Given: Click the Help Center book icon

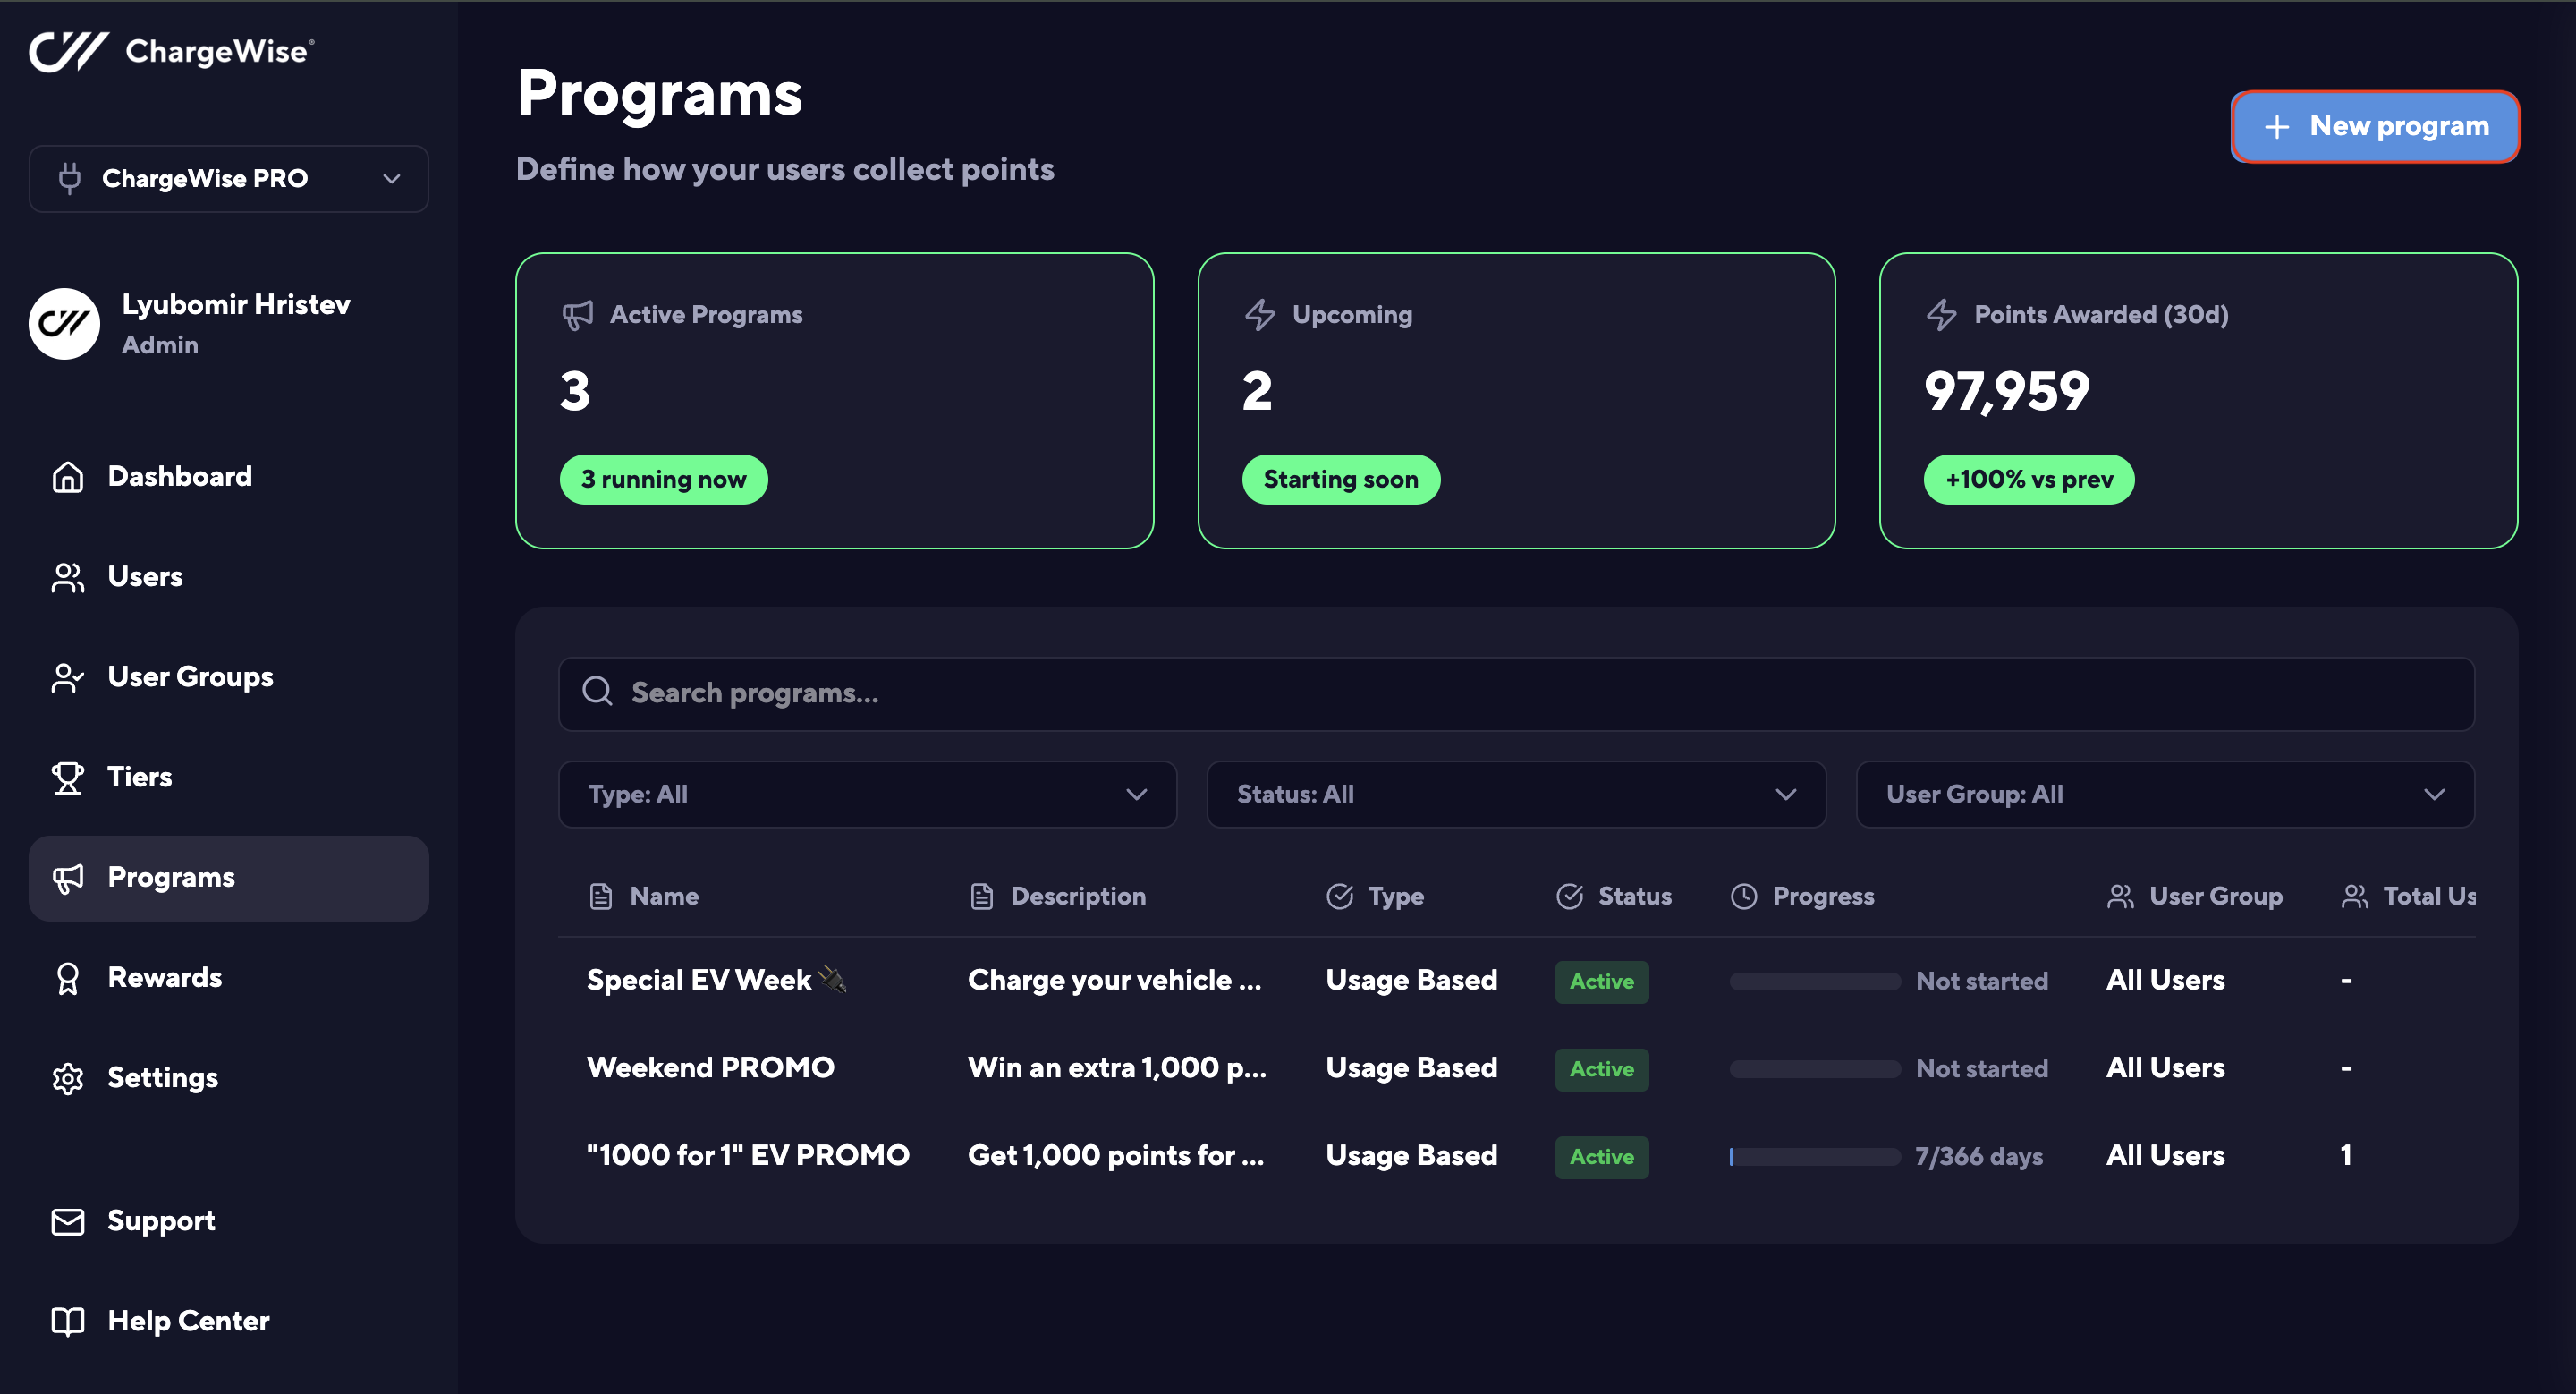Looking at the screenshot, I should pos(67,1321).
